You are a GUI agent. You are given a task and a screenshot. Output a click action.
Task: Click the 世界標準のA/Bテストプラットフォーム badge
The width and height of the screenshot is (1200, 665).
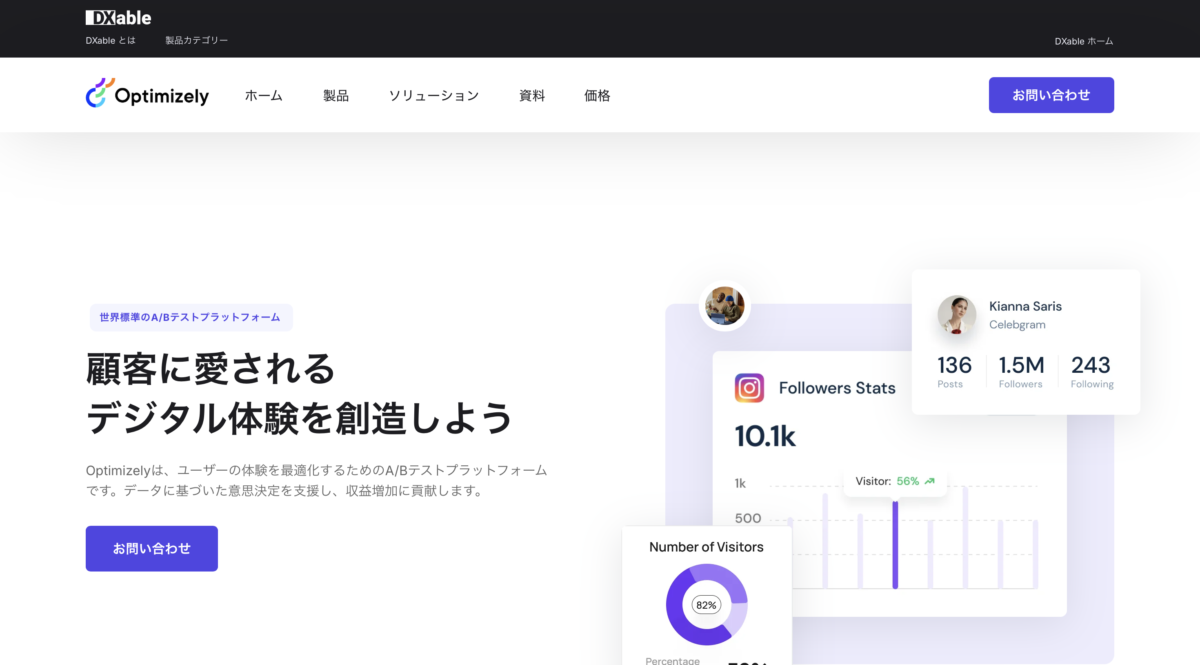(x=190, y=317)
